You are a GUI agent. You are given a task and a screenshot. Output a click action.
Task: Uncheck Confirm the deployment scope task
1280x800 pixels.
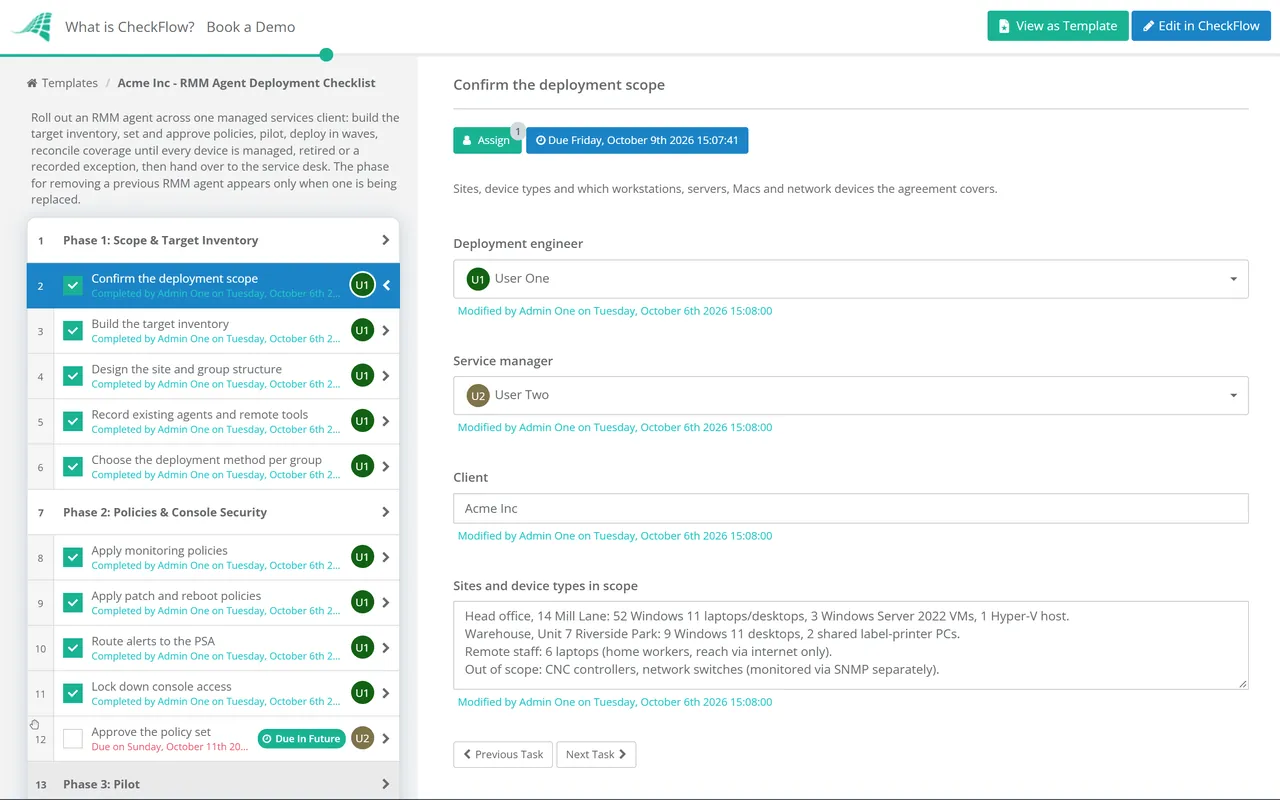pyautogui.click(x=73, y=285)
